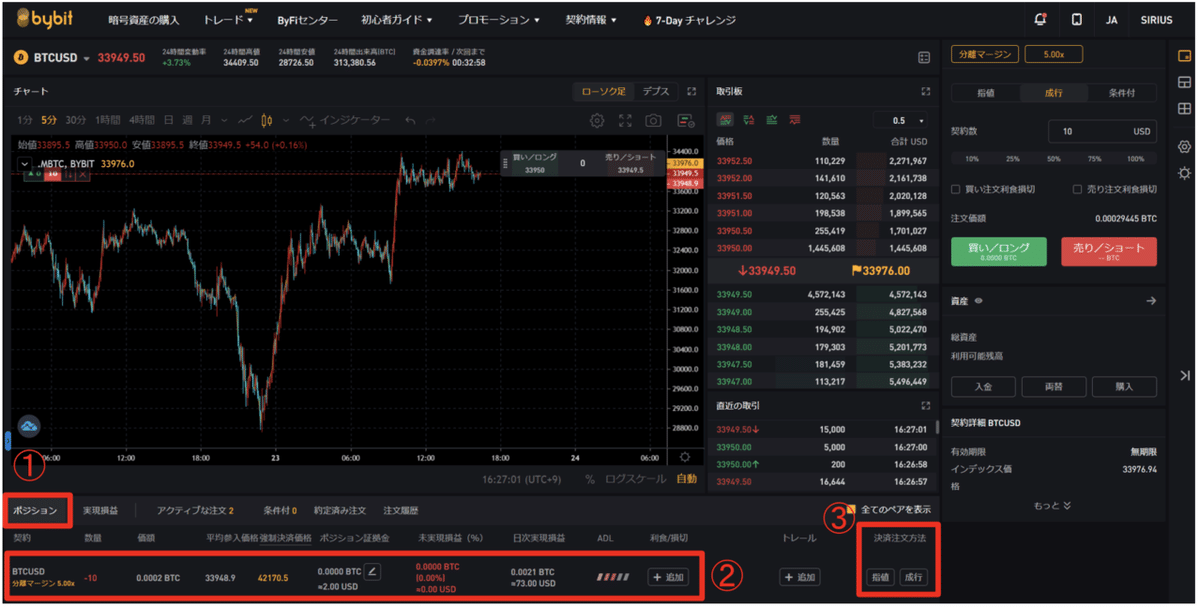
Task: Click the 入金 deposit button
Action: point(983,386)
